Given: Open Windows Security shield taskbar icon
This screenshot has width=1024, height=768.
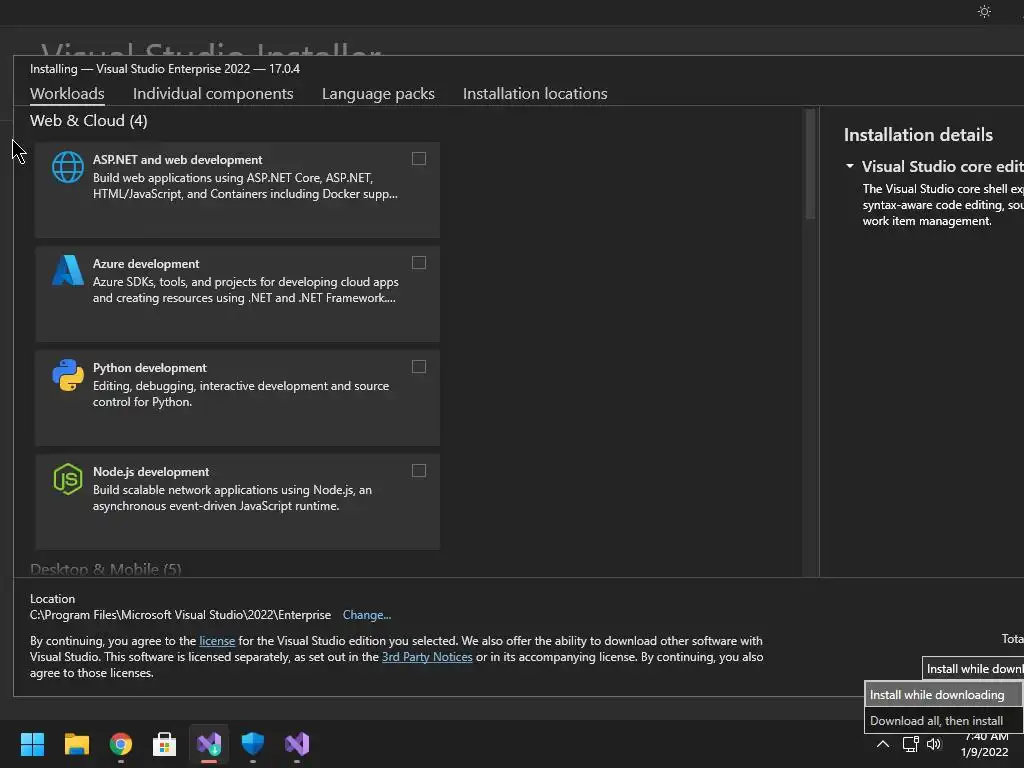Looking at the screenshot, I should (x=253, y=744).
